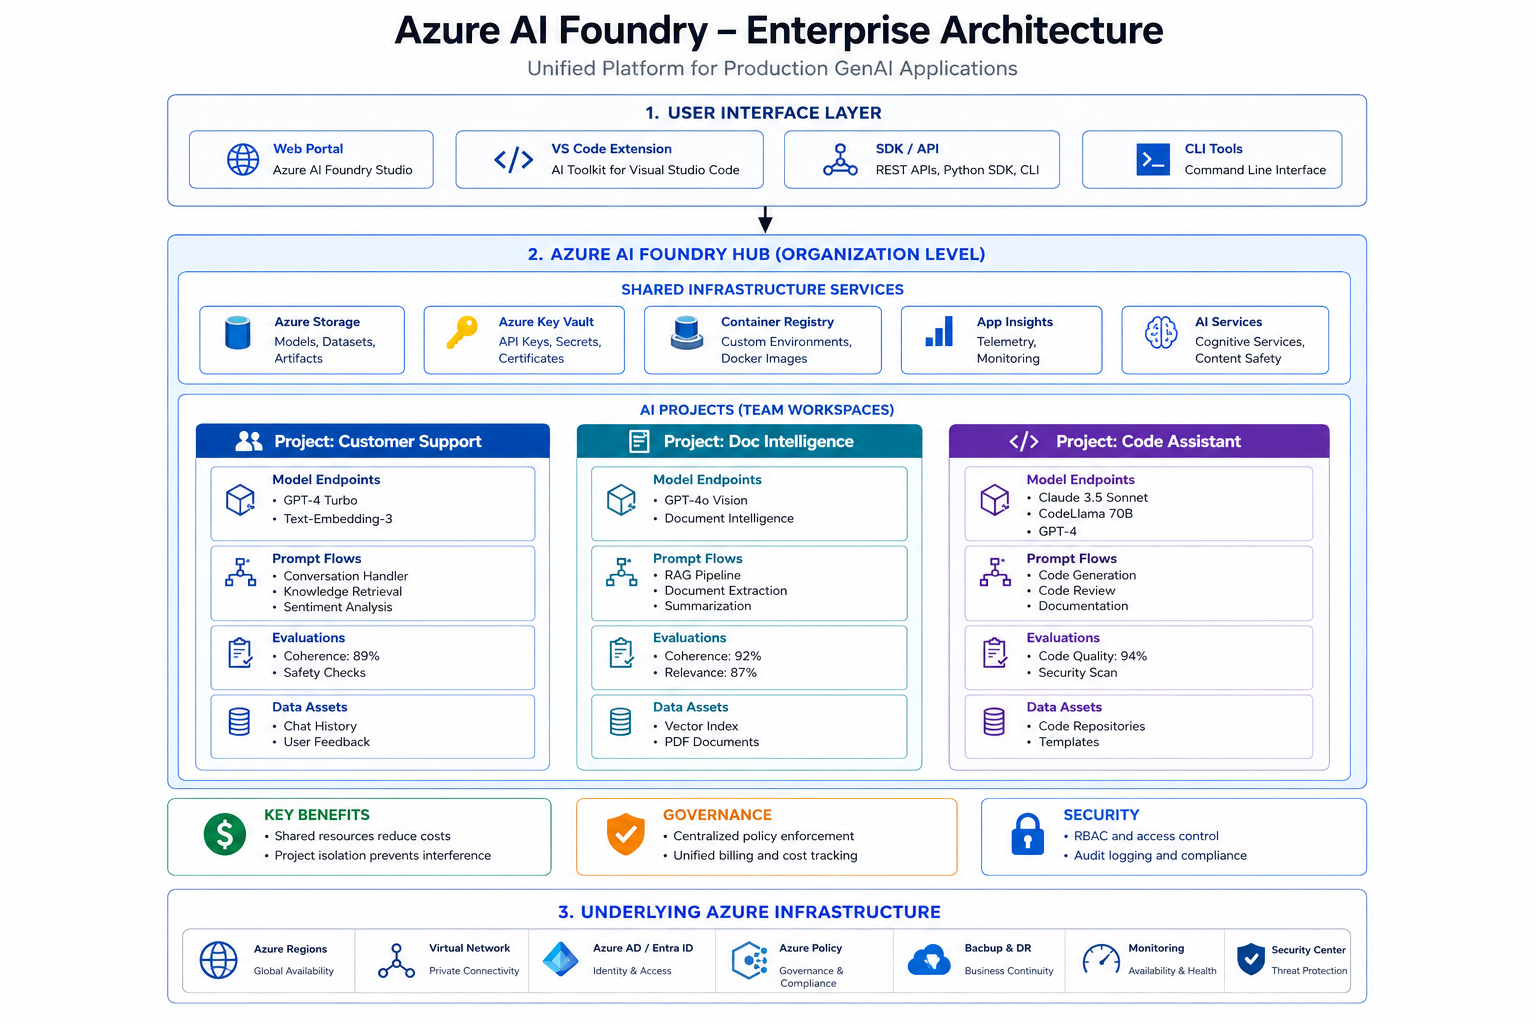Click the Azure Policy hexagon icon

click(x=749, y=960)
